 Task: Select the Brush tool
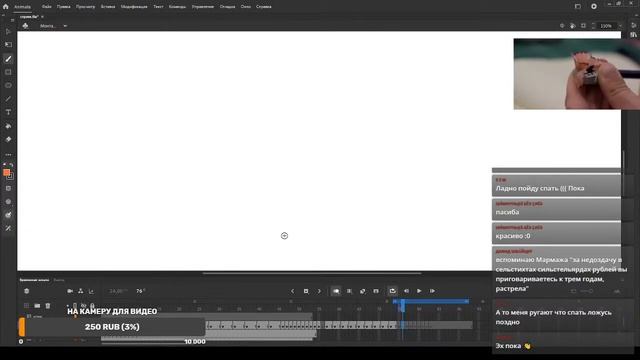tap(8, 59)
